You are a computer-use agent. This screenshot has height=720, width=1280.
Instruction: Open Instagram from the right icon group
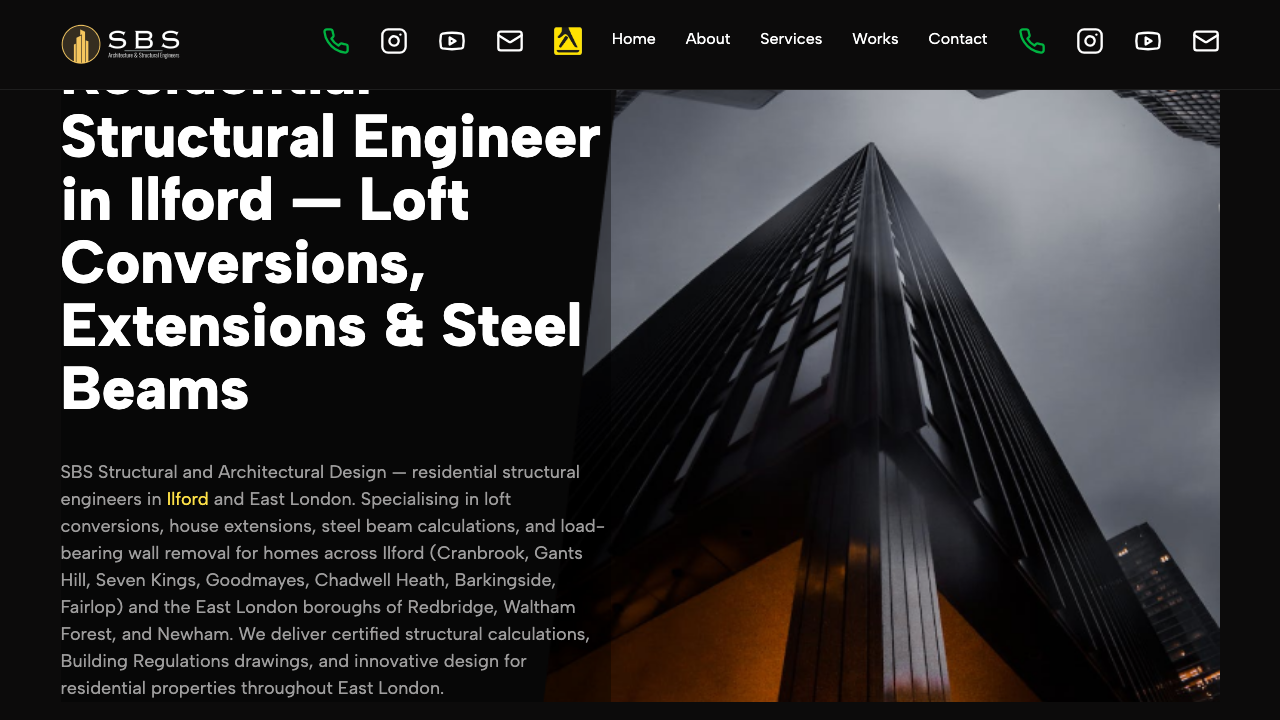point(1089,41)
